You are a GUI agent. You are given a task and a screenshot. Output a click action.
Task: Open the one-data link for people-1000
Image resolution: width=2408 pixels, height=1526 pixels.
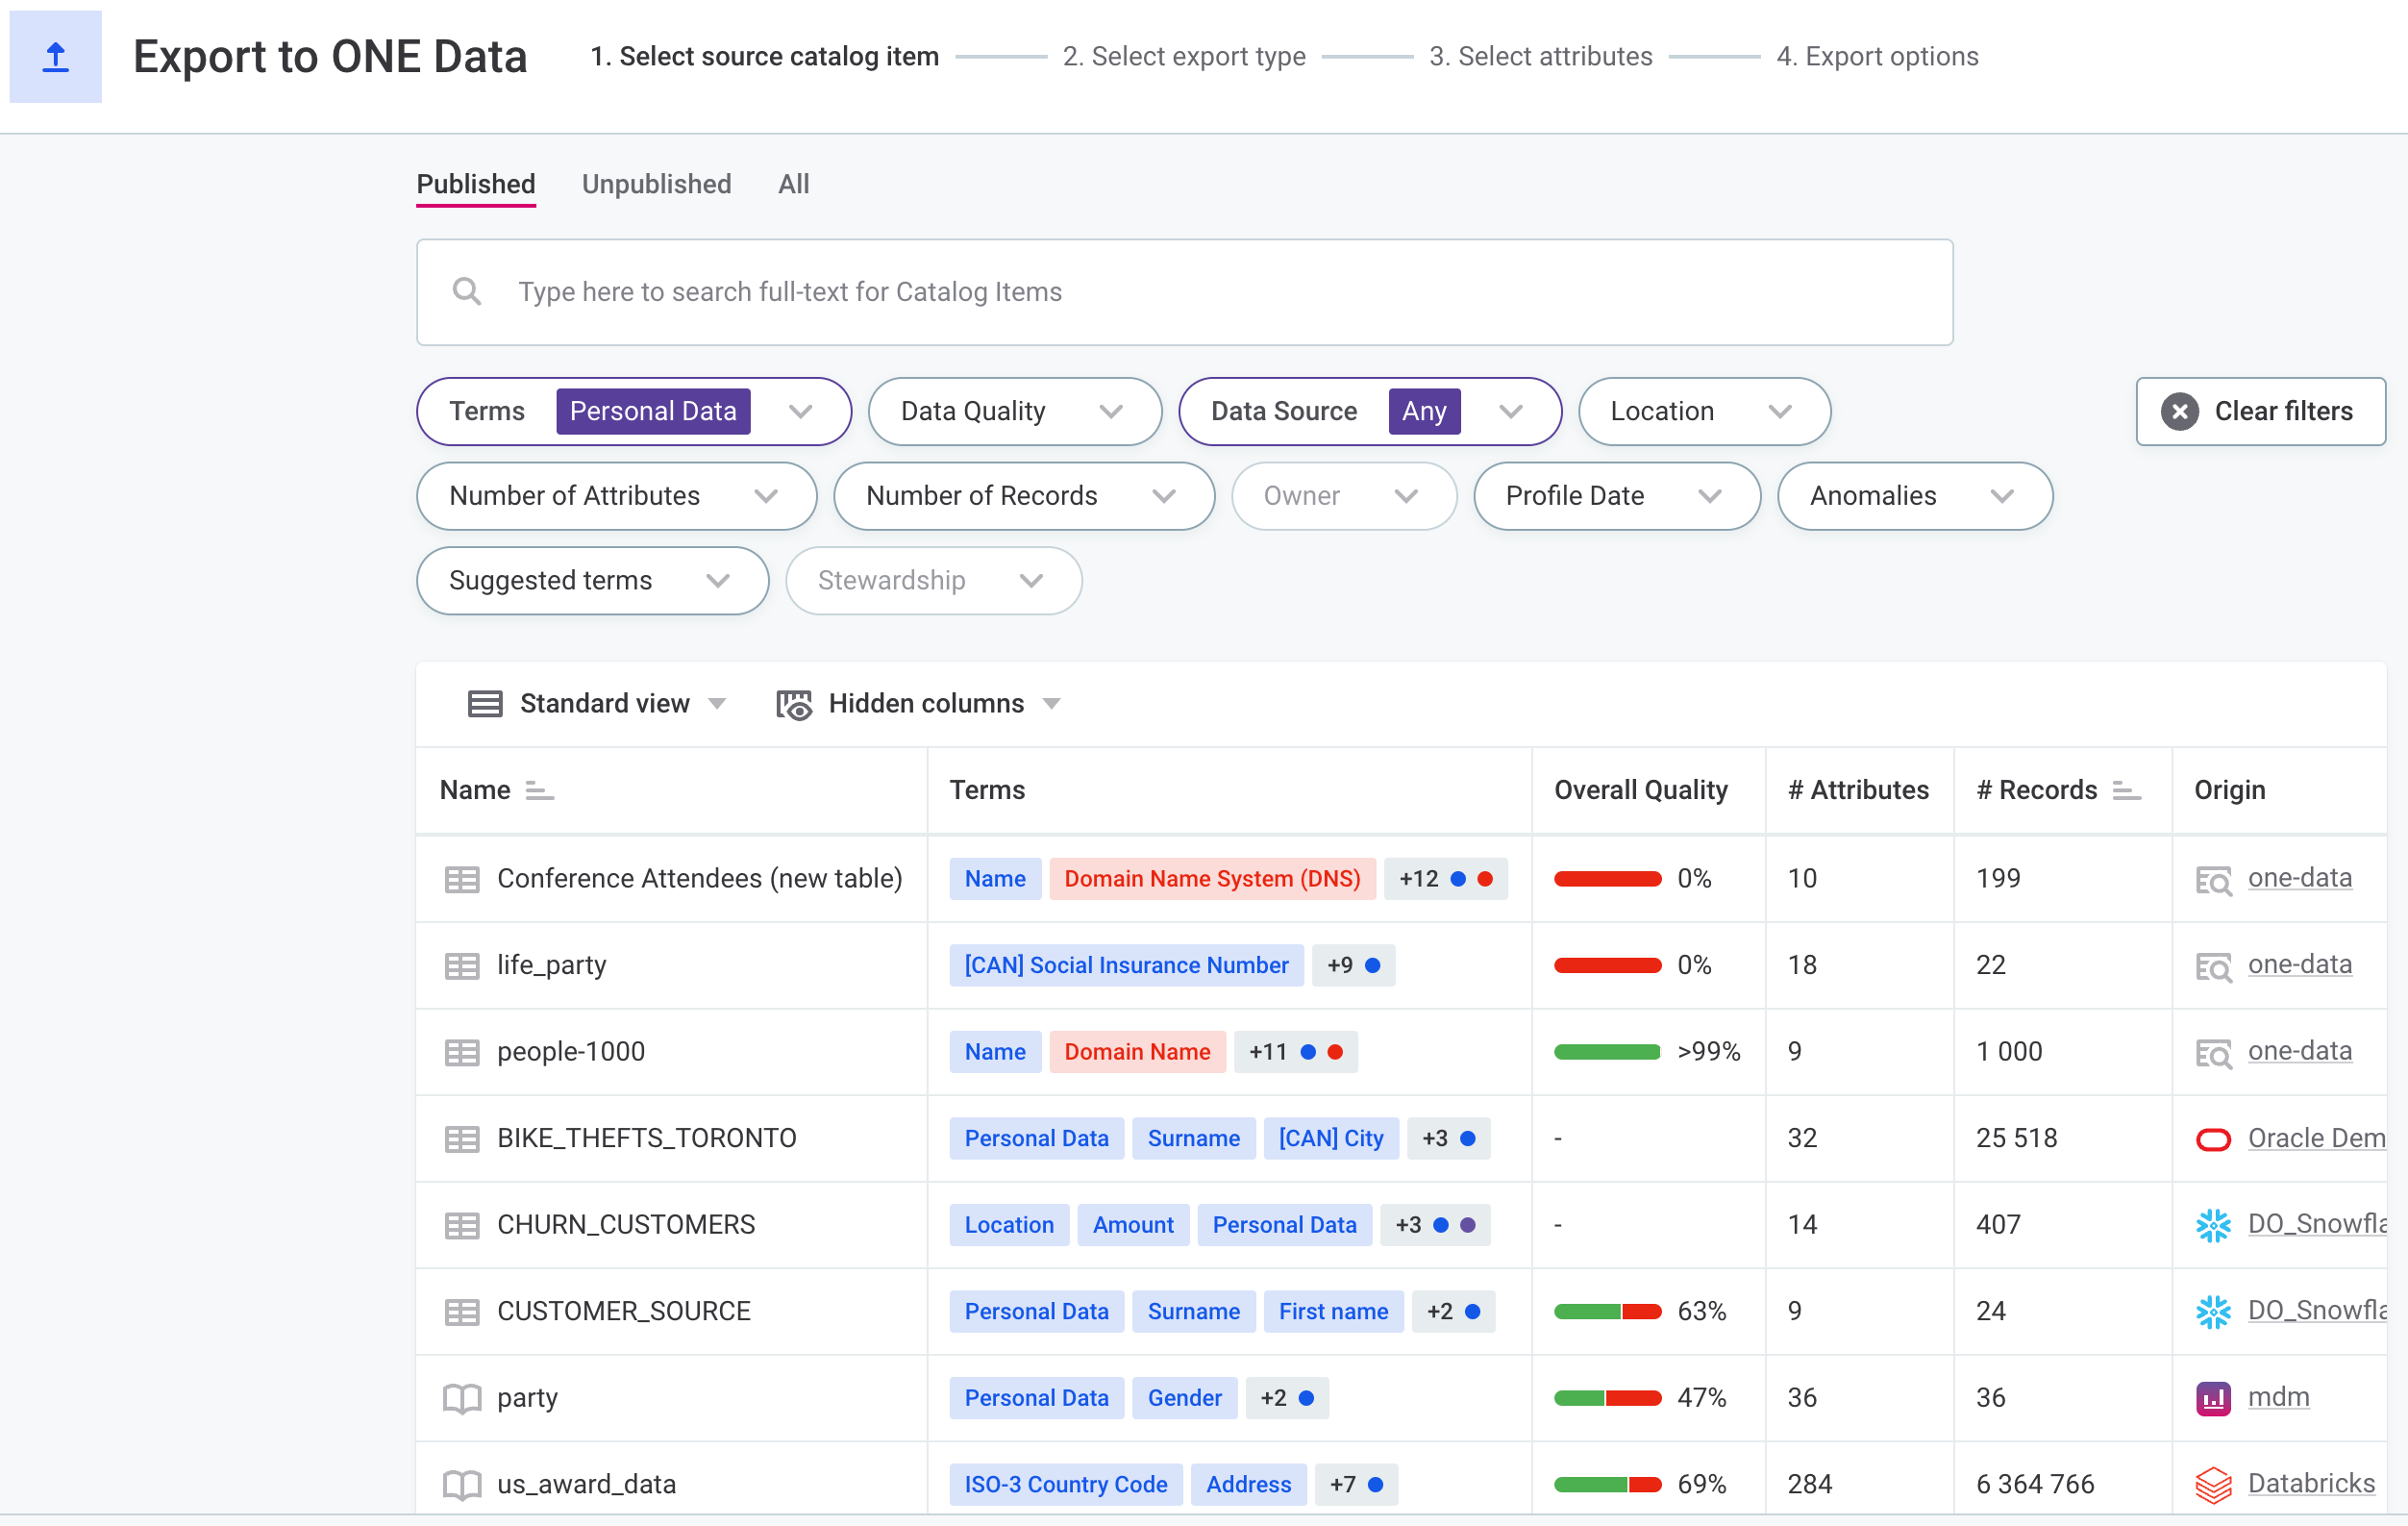click(2298, 1051)
